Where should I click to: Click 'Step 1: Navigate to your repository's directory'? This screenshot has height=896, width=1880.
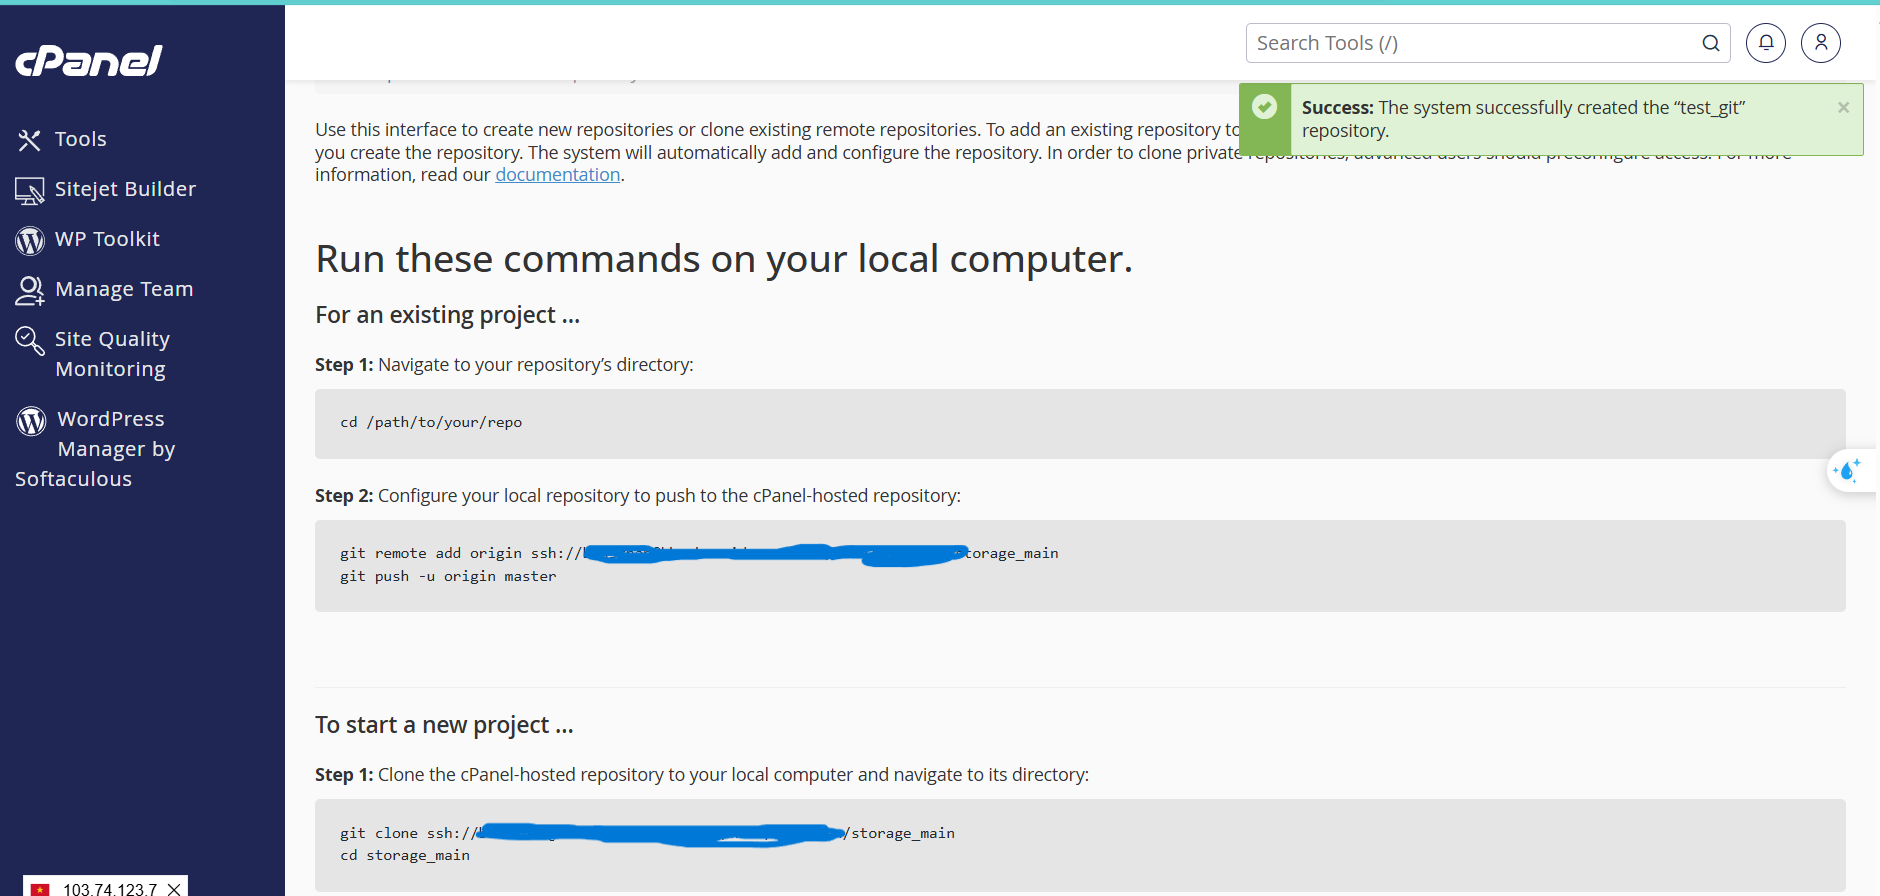(x=504, y=365)
